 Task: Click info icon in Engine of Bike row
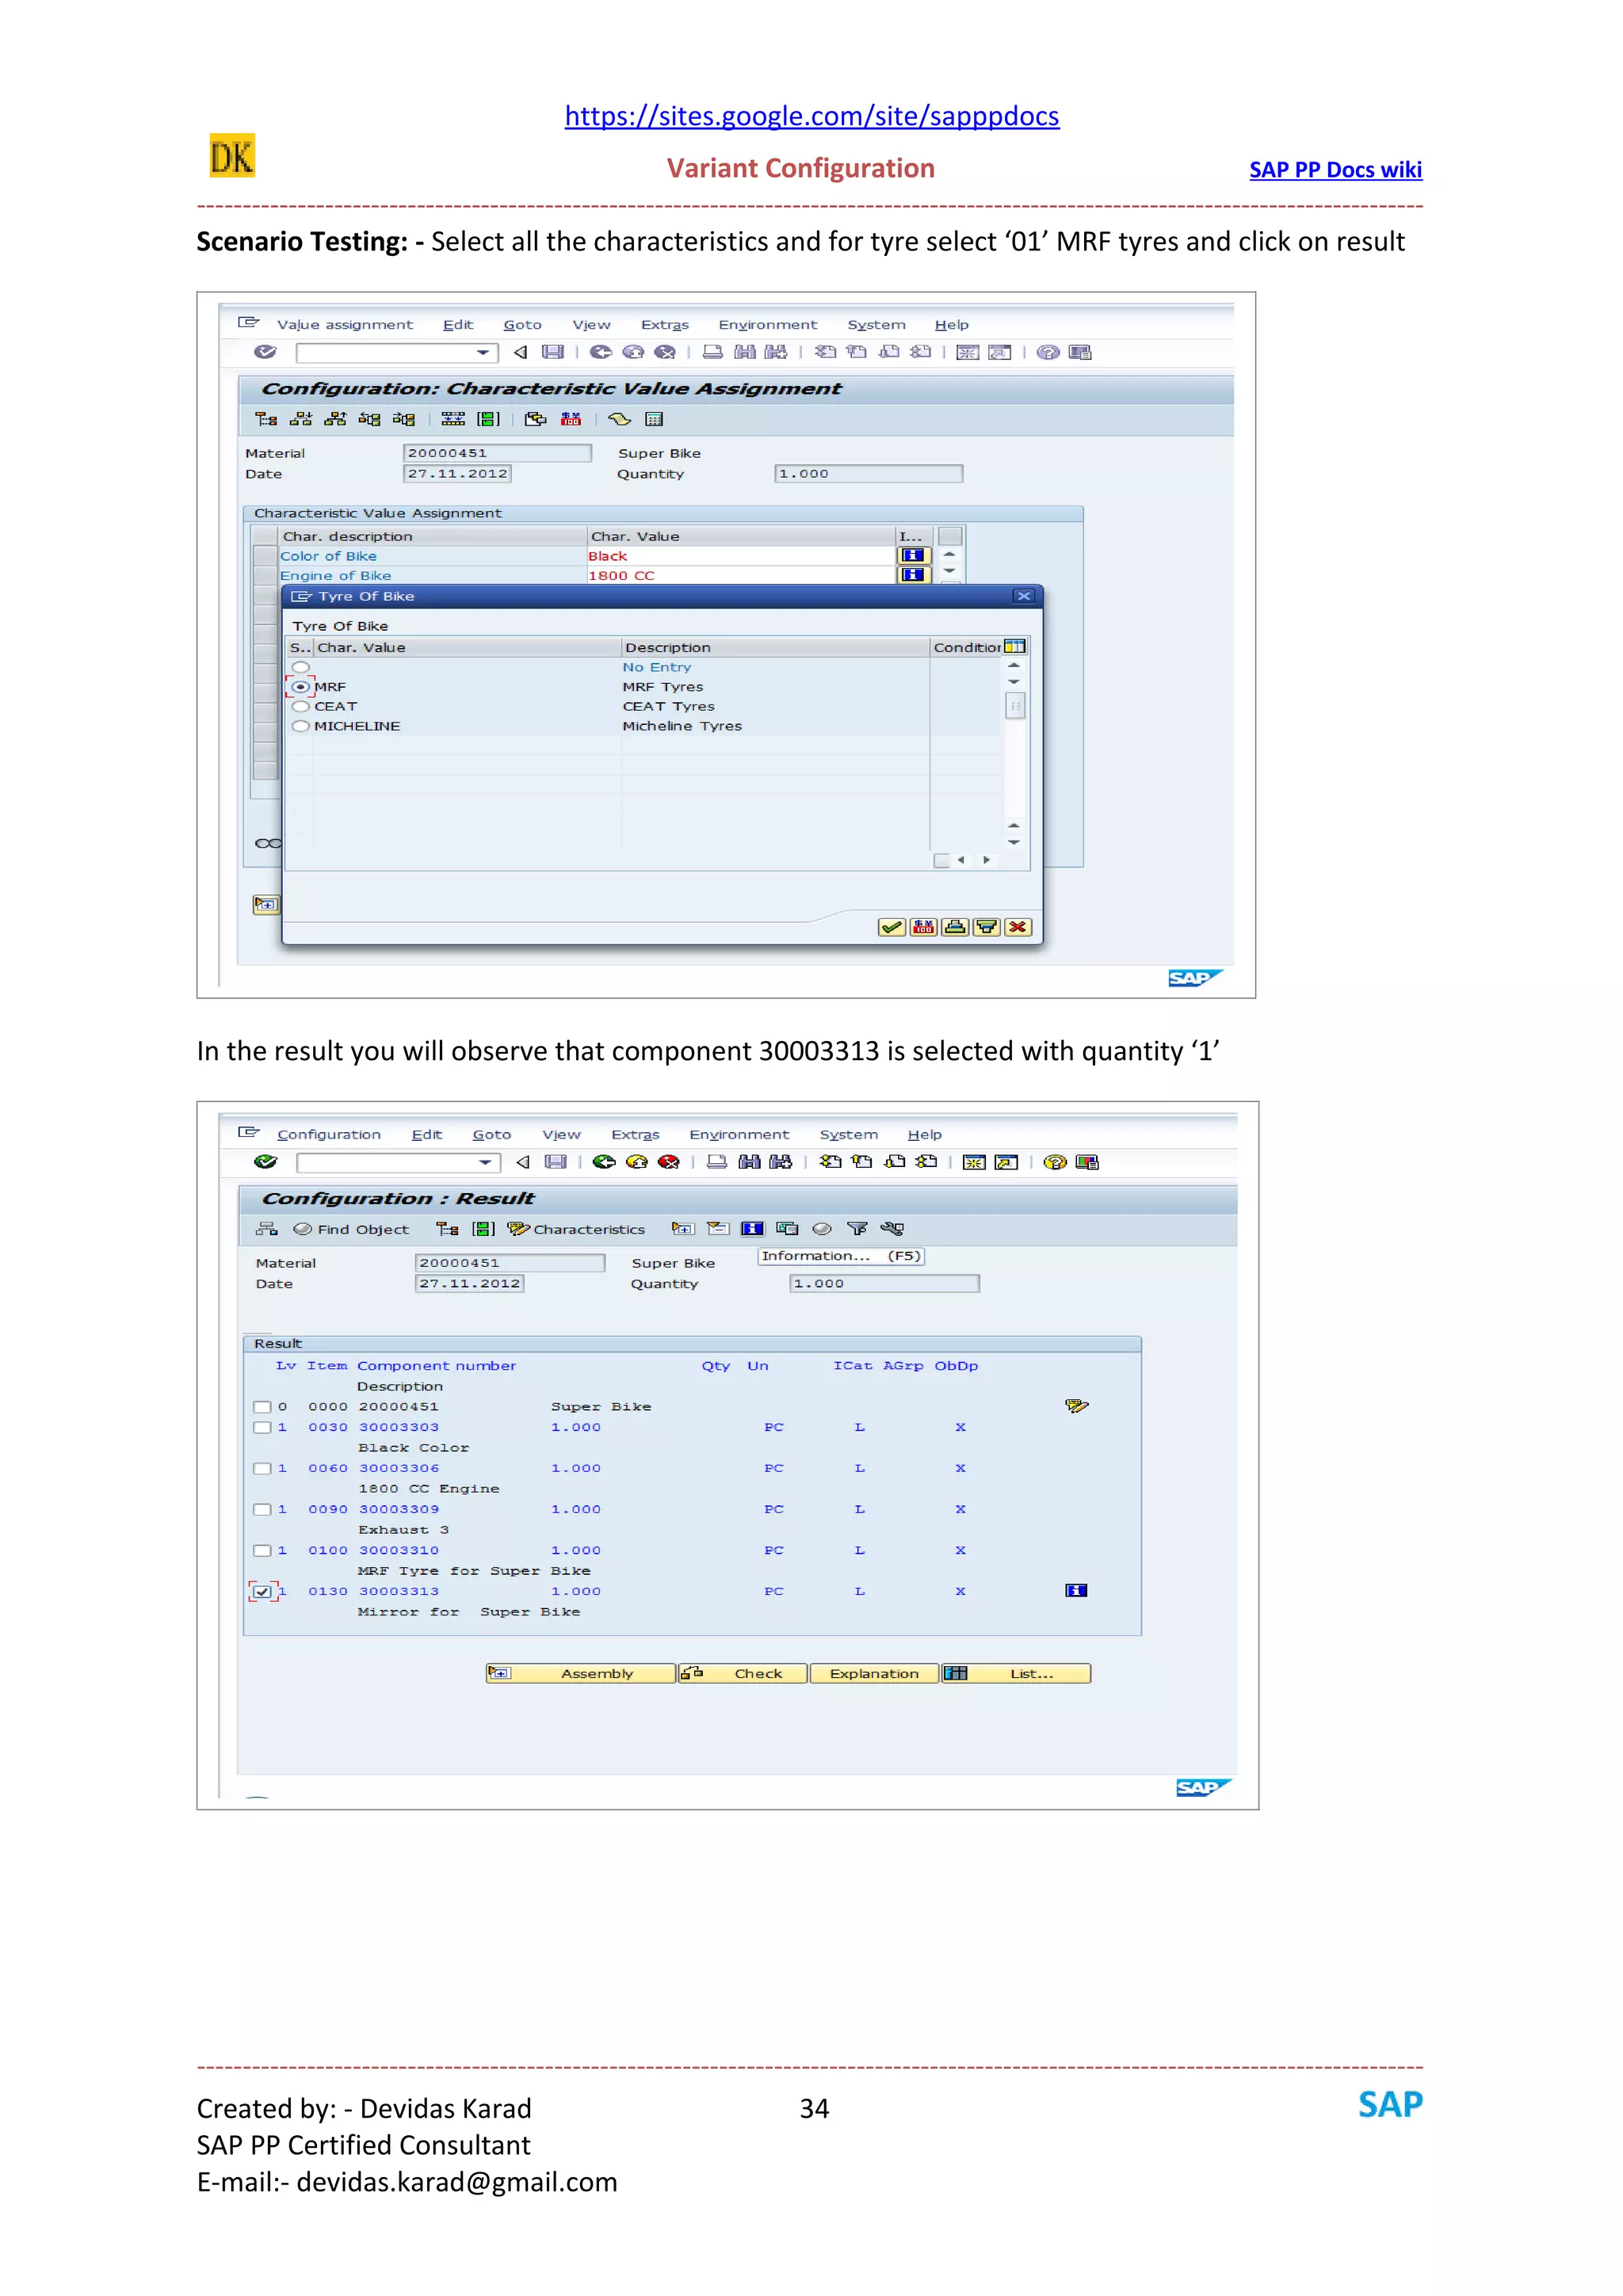pyautogui.click(x=913, y=575)
